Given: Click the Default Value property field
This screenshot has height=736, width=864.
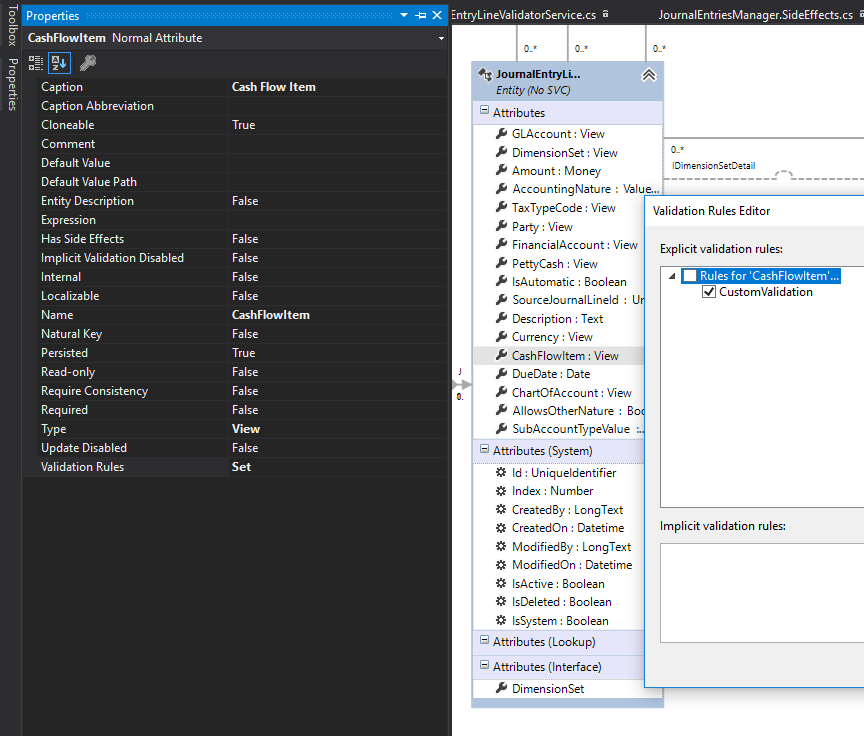Looking at the screenshot, I should (338, 163).
